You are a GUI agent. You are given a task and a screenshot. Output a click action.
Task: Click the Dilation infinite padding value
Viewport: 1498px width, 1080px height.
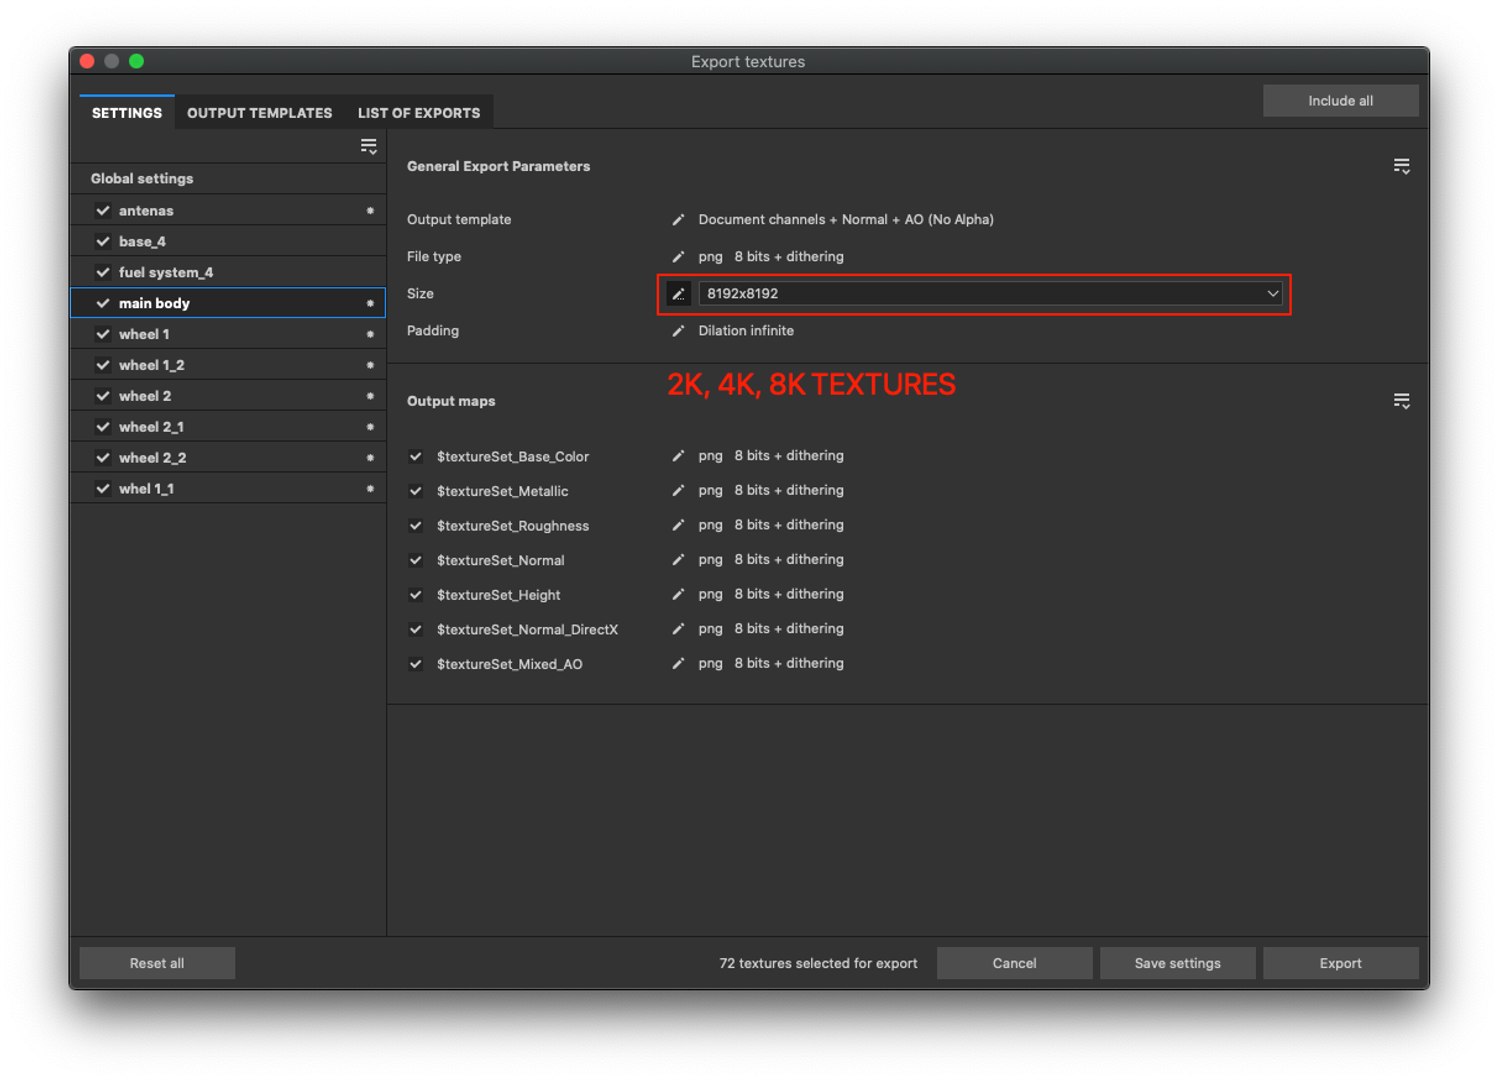pos(746,331)
